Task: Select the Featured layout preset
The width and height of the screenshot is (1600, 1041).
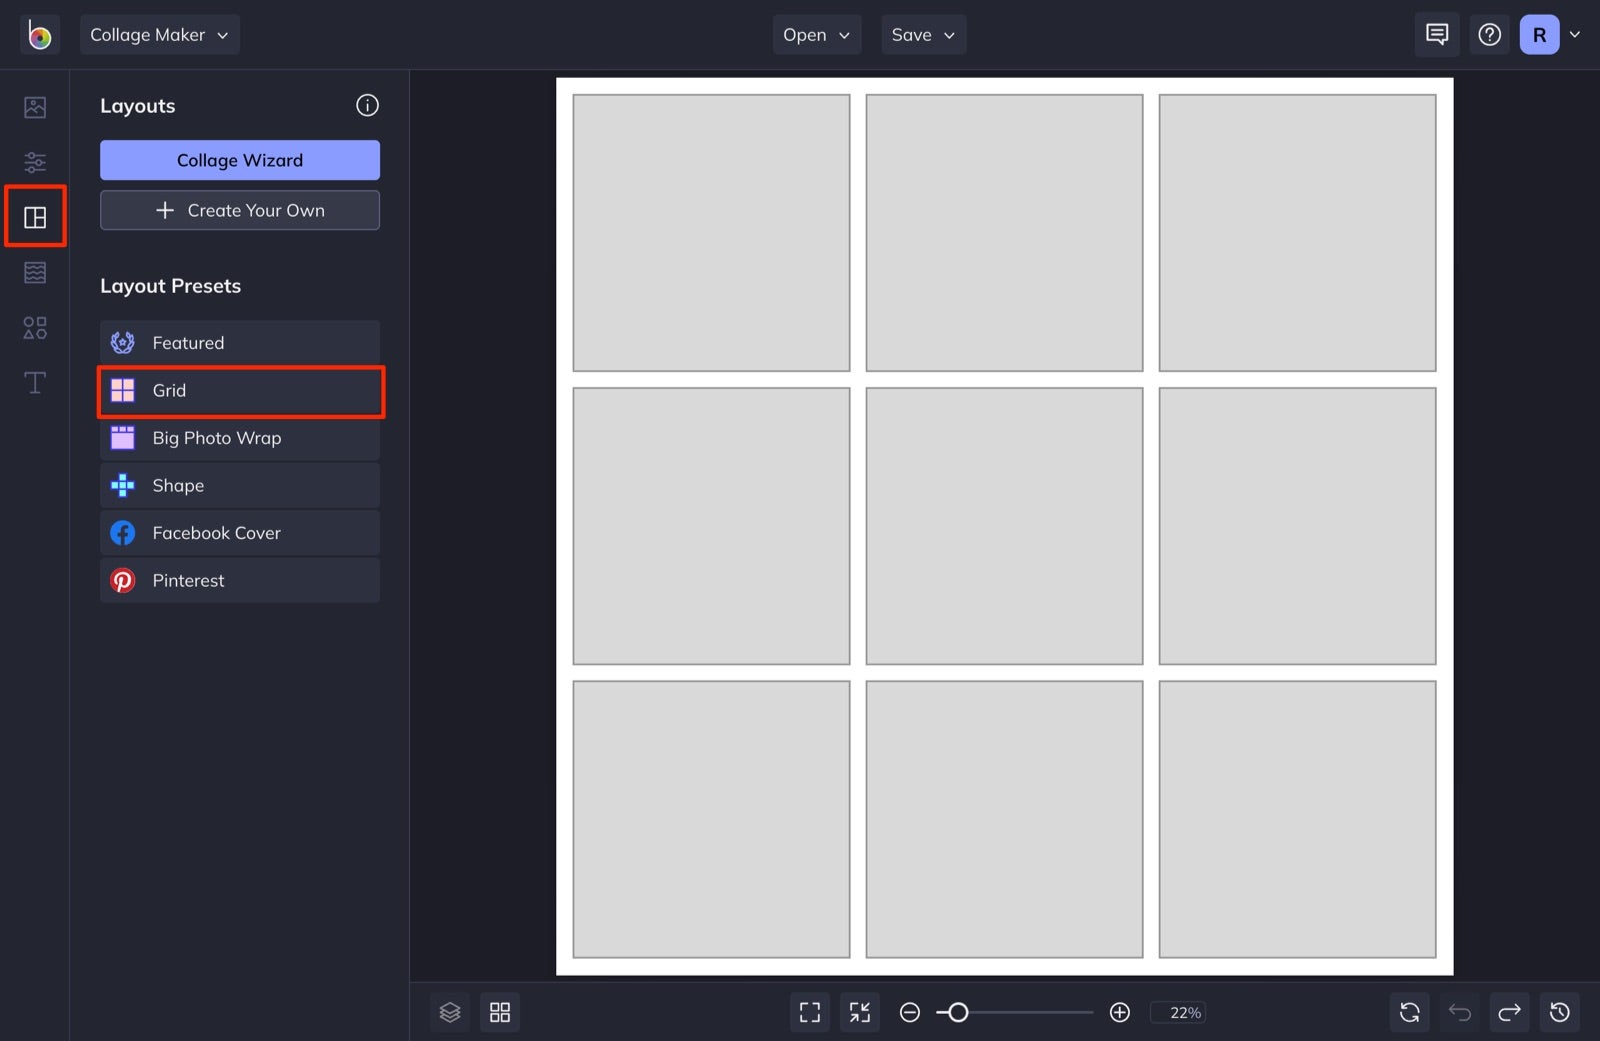Action: [239, 342]
